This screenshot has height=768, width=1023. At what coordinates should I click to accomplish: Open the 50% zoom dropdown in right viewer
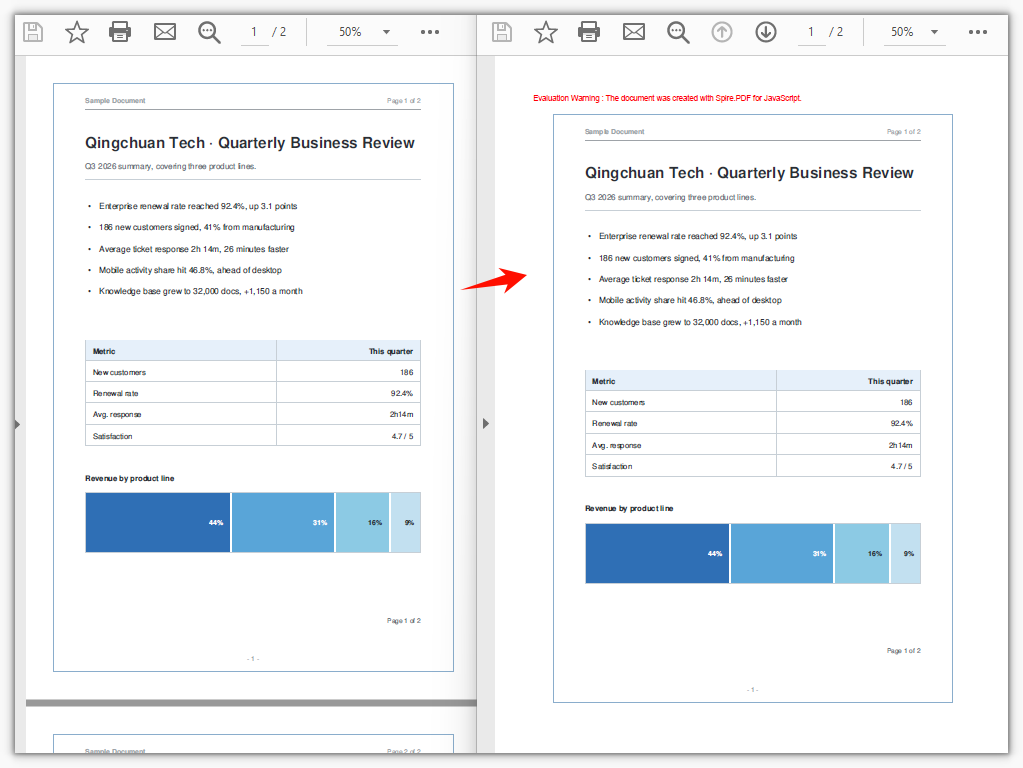pyautogui.click(x=914, y=32)
